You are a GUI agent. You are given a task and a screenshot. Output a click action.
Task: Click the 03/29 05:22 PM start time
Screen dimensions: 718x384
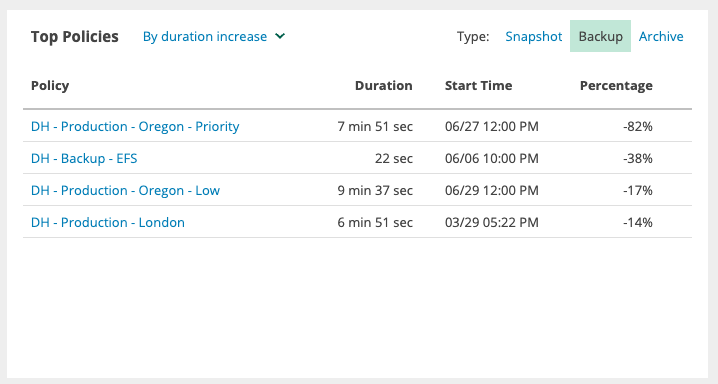[492, 222]
